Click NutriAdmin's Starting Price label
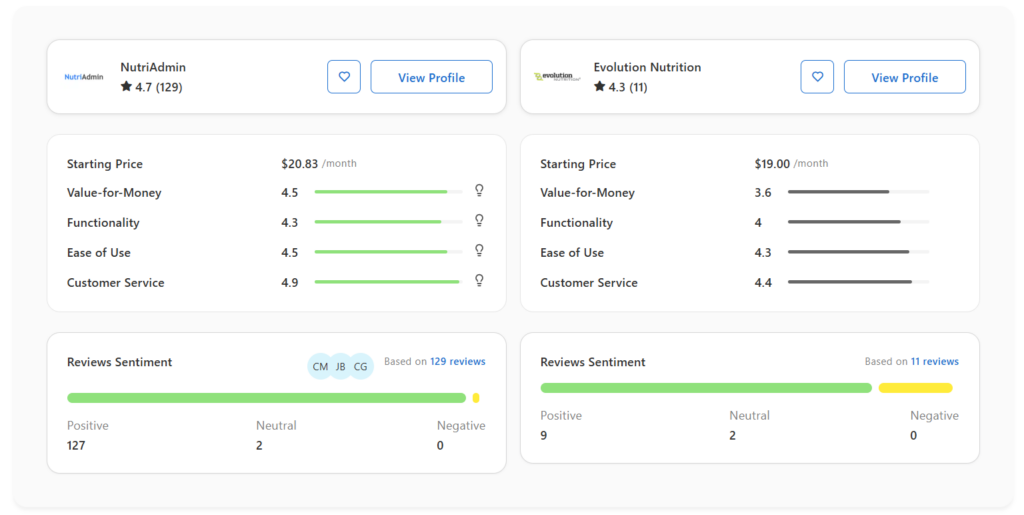The height and width of the screenshot is (515, 1024). 104,164
